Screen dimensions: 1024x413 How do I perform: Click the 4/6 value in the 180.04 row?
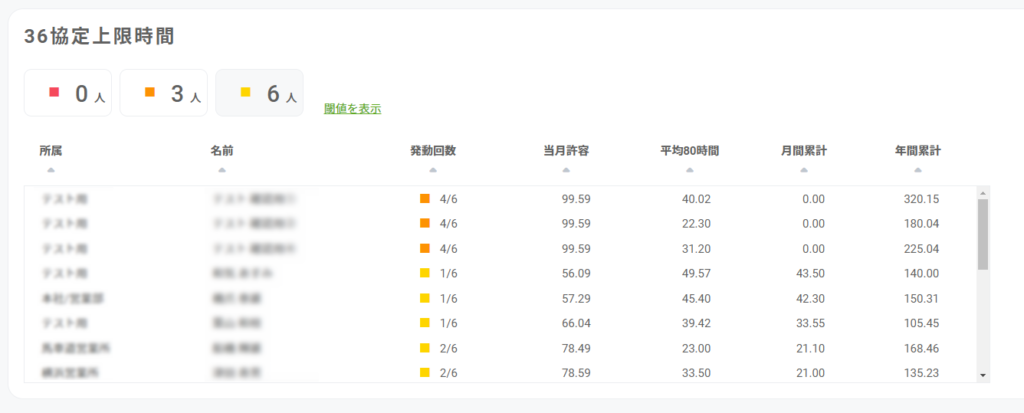(448, 224)
